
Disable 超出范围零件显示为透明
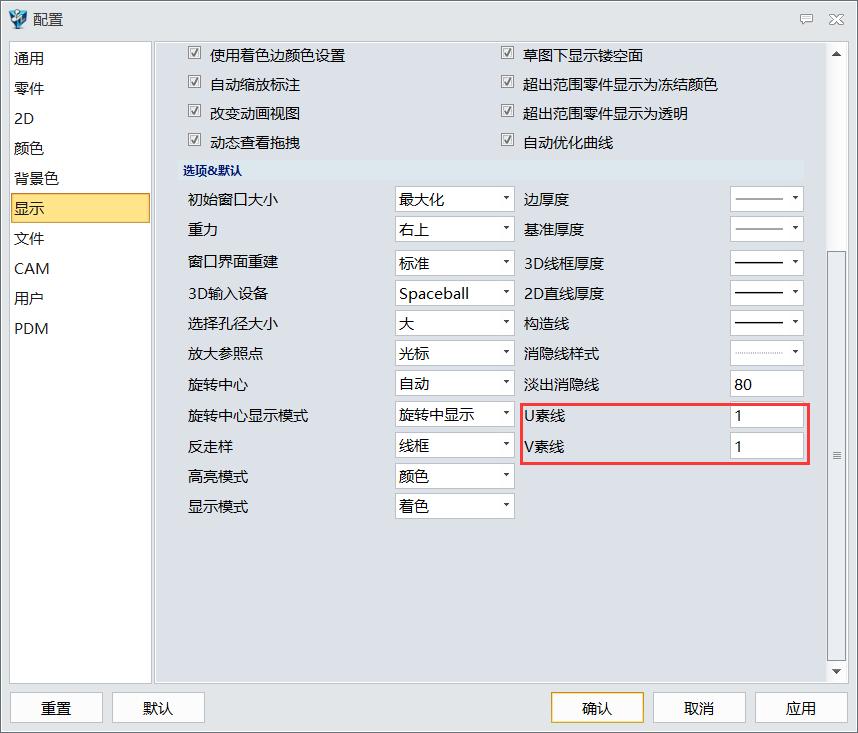(508, 112)
